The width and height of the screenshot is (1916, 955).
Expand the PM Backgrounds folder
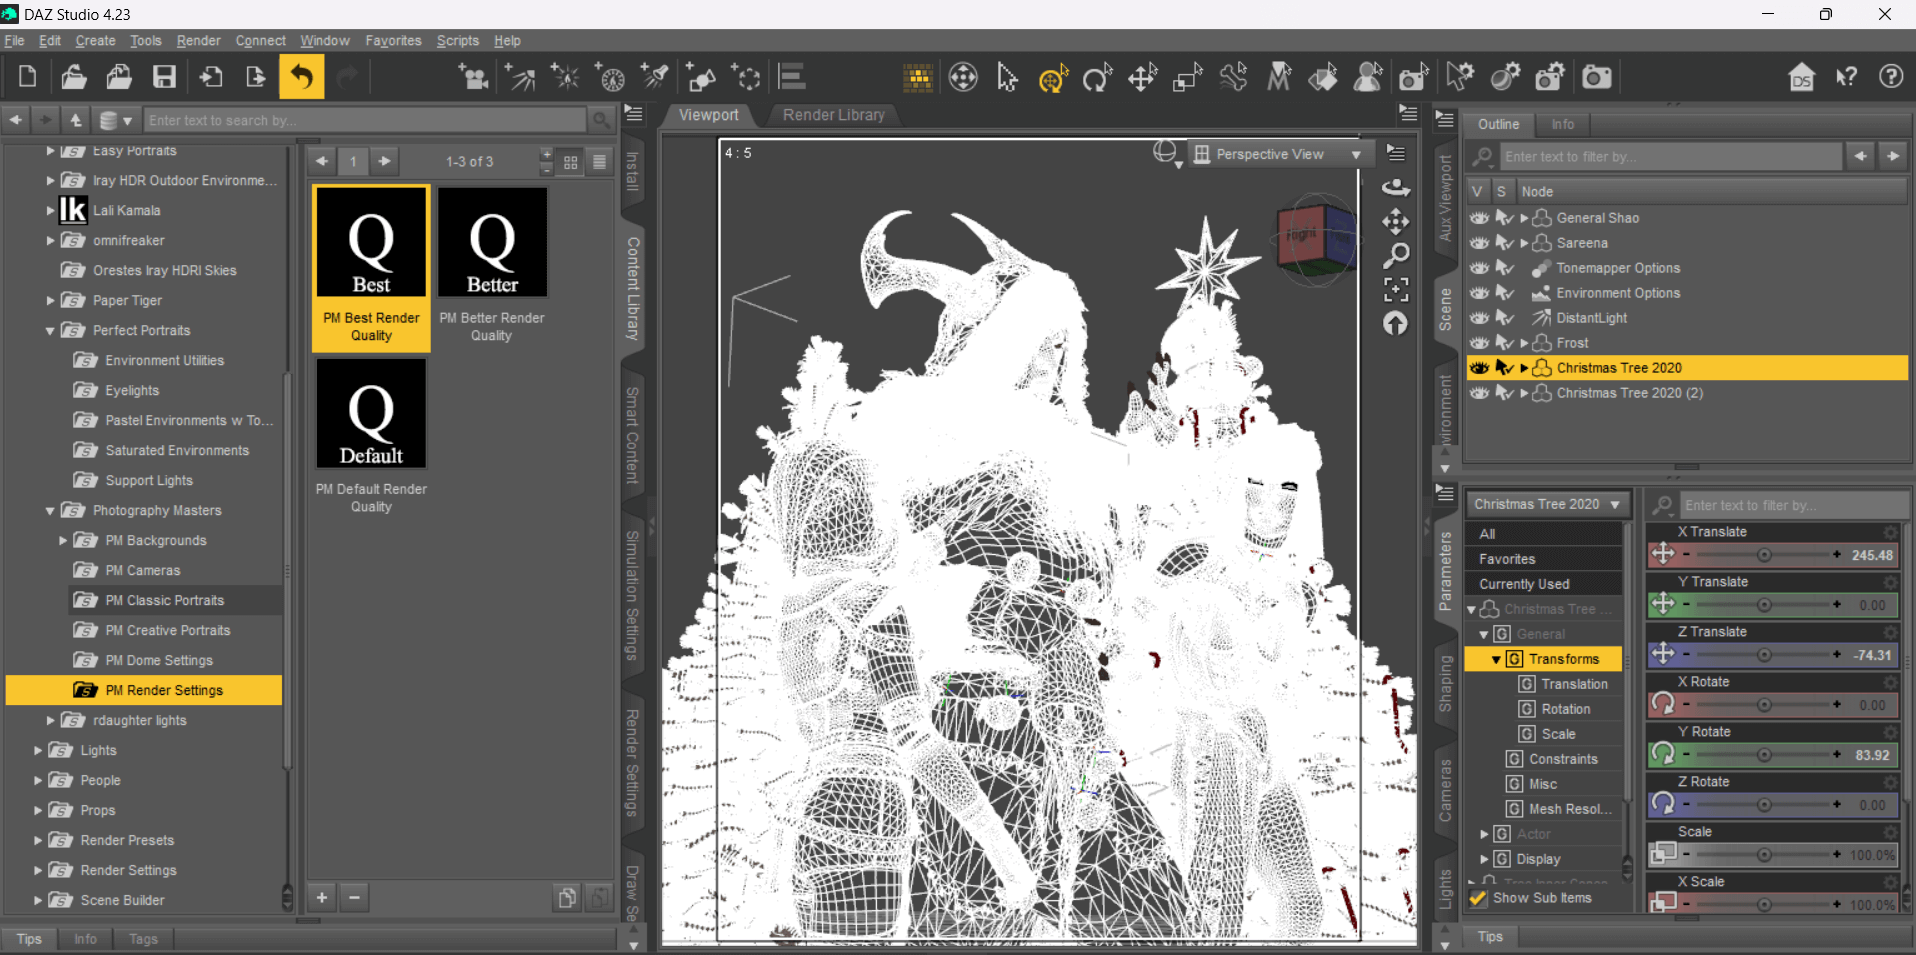click(x=63, y=541)
